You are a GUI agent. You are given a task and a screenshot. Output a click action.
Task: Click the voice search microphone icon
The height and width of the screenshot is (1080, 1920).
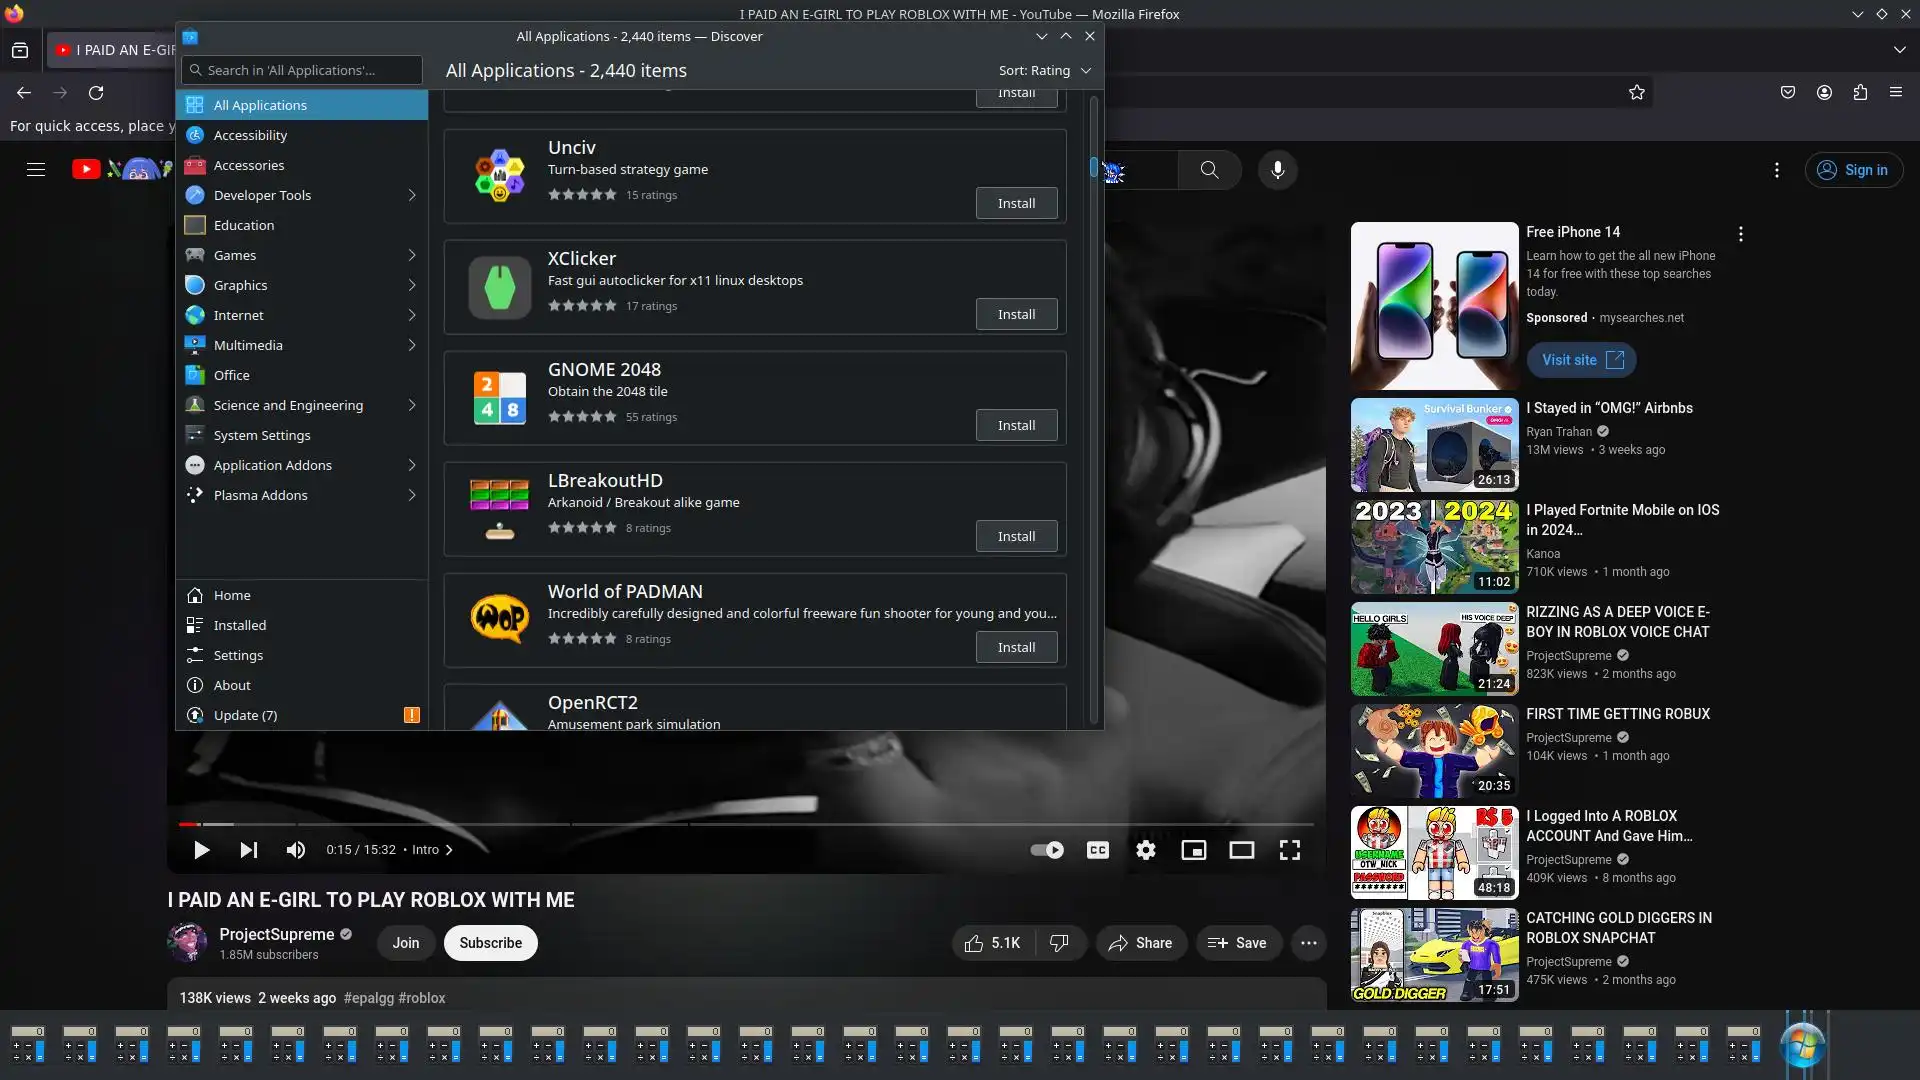[x=1277, y=170]
